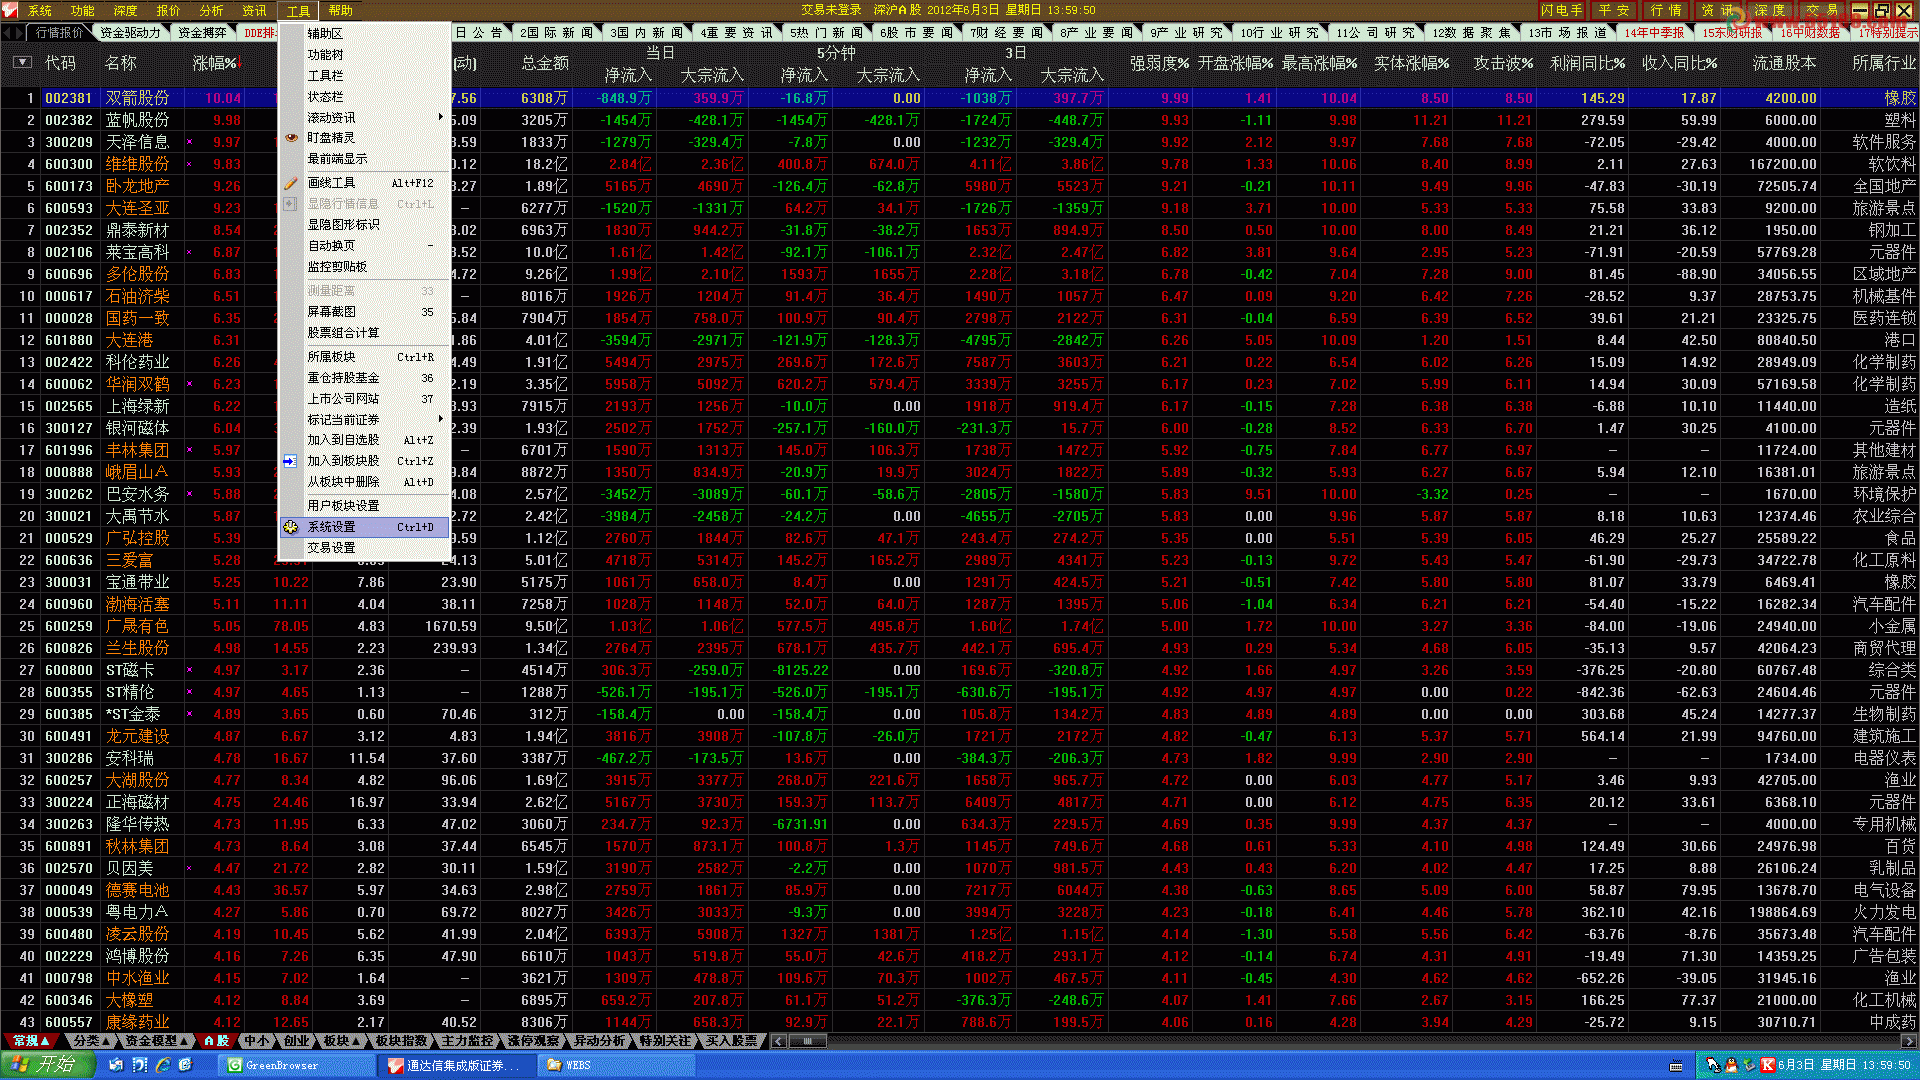
Task: Open the 系统 menu
Action: coord(40,11)
